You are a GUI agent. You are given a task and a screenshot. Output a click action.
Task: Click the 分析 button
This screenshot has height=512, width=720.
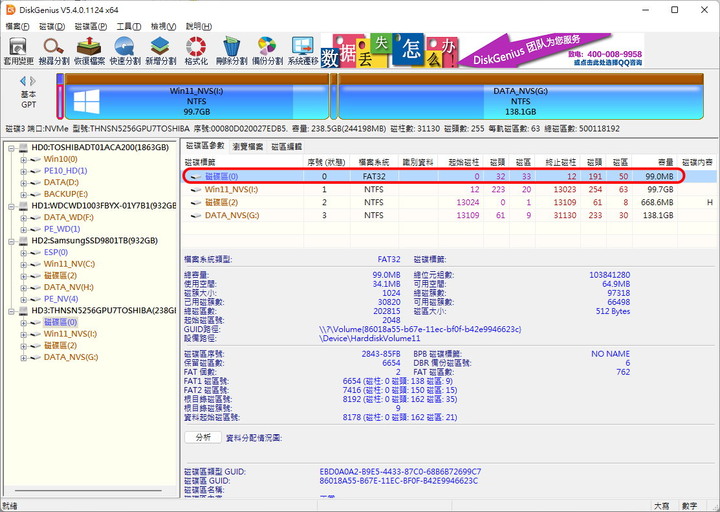point(203,437)
